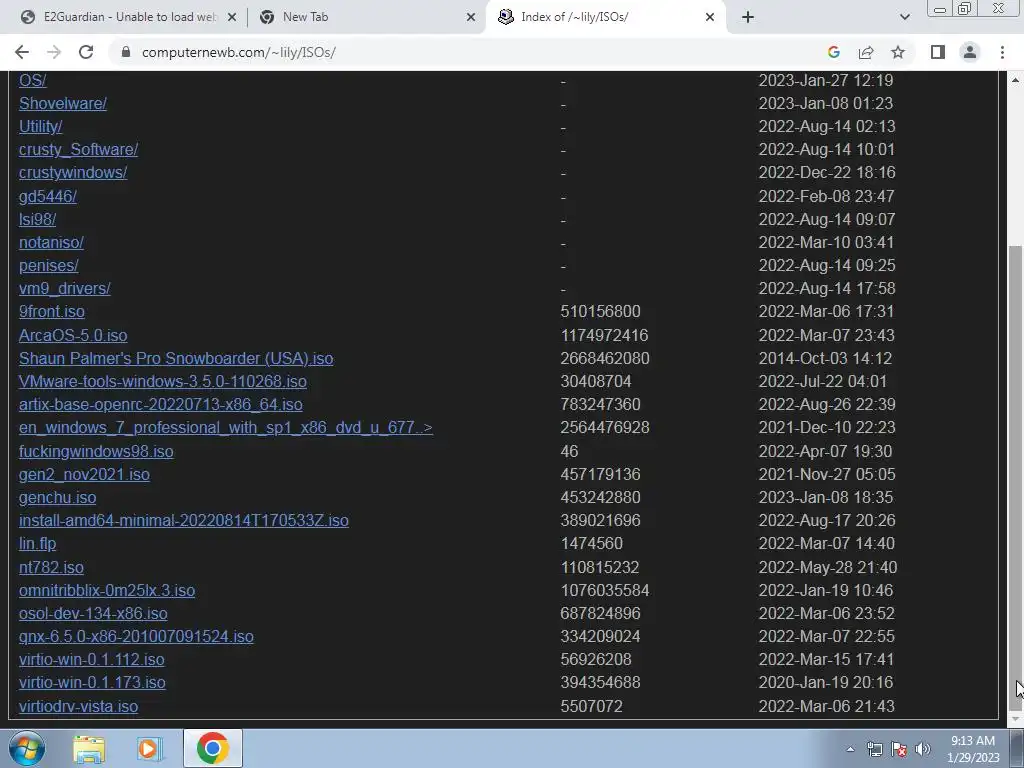Viewport: 1024px width, 768px height.
Task: Download virtio-win-0.1.112.iso
Action: pyautogui.click(x=91, y=660)
